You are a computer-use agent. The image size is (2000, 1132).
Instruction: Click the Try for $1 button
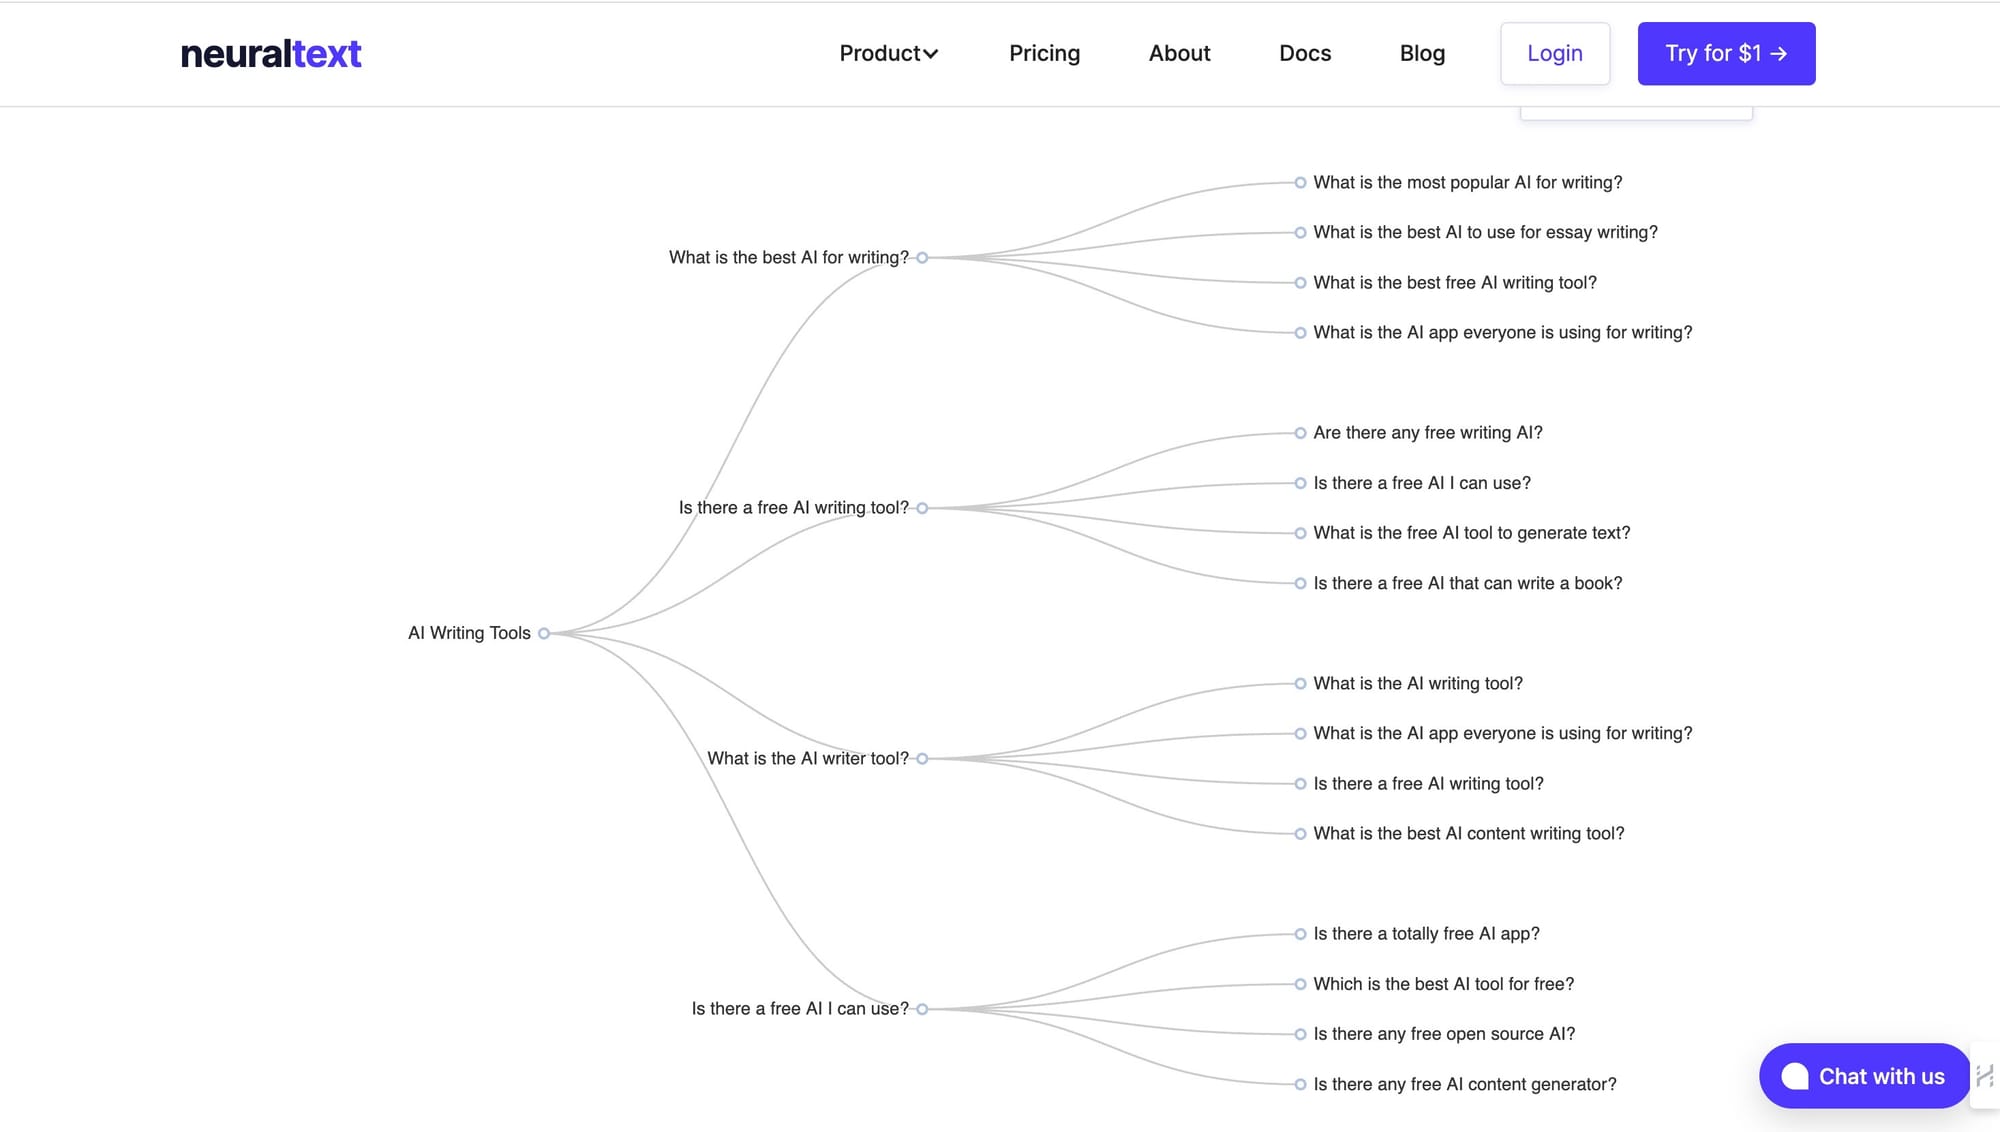point(1725,54)
